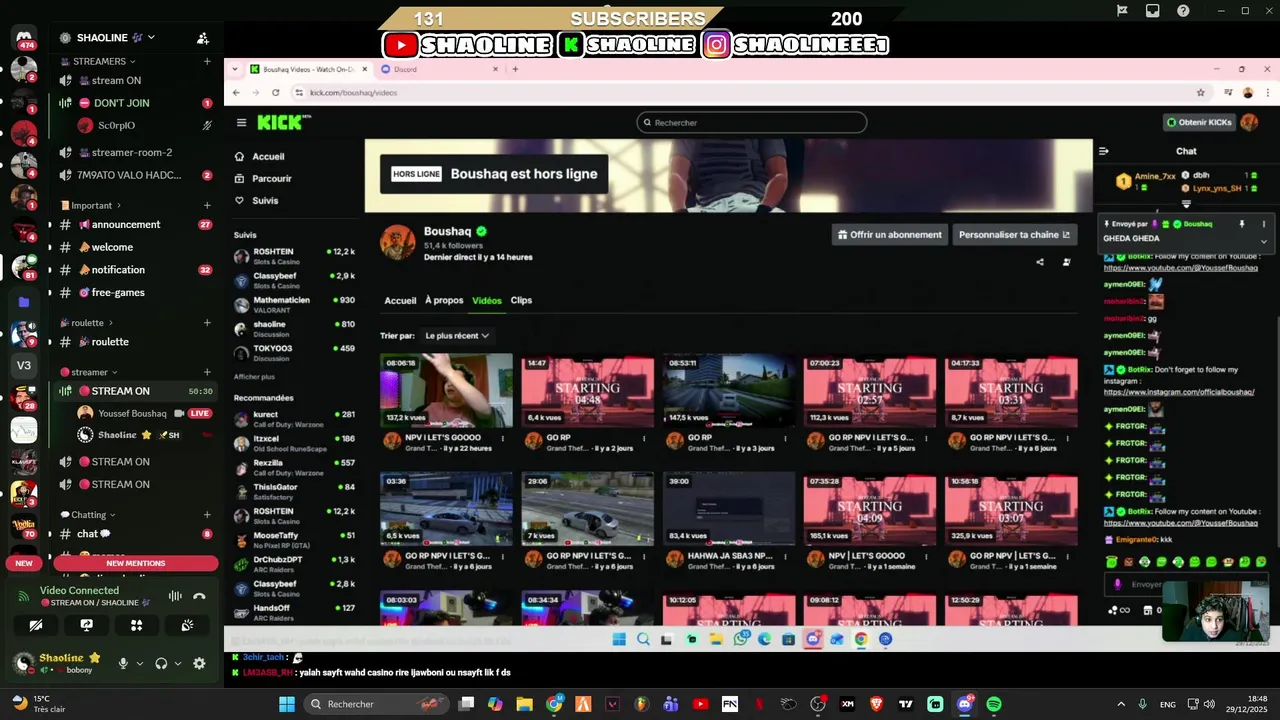Click the Kick share icon on channel header
This screenshot has width=1280, height=720.
[1040, 262]
